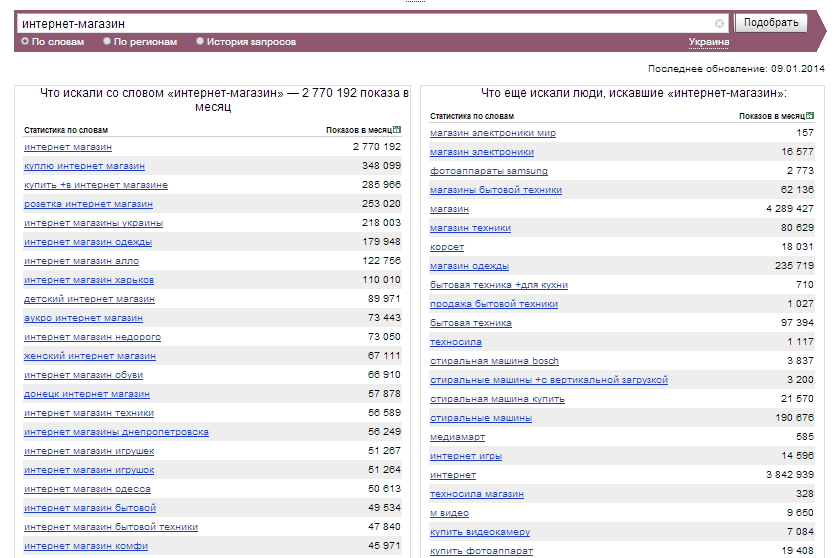Open the 'м видео' link

[449, 513]
